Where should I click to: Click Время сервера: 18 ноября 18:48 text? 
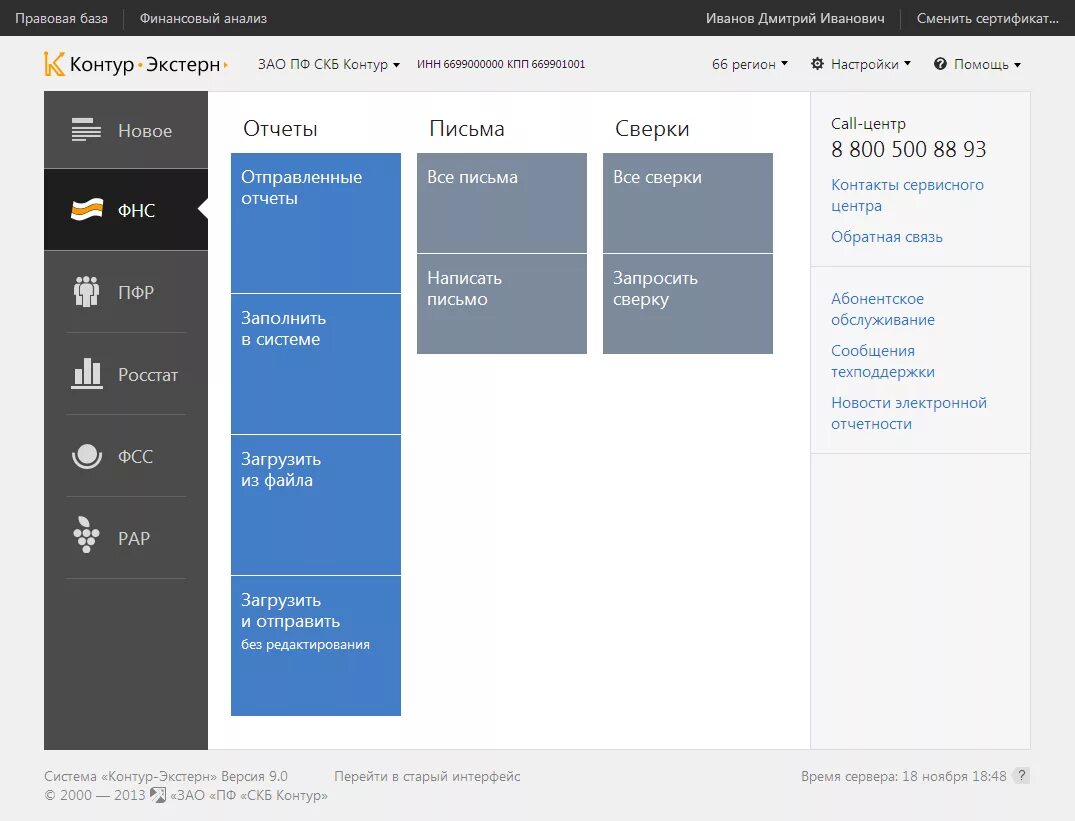click(904, 776)
